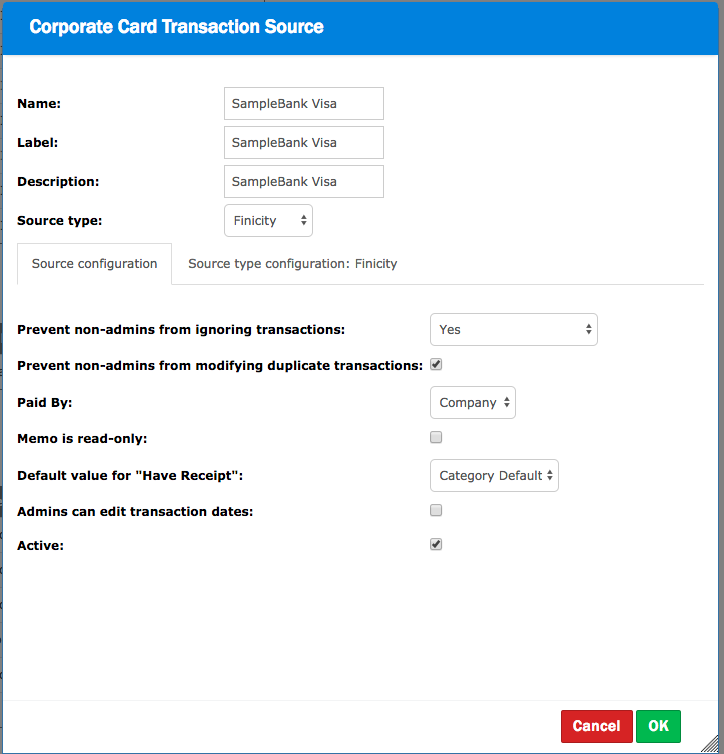Expand the Have Receipt default value dropdown

[494, 475]
